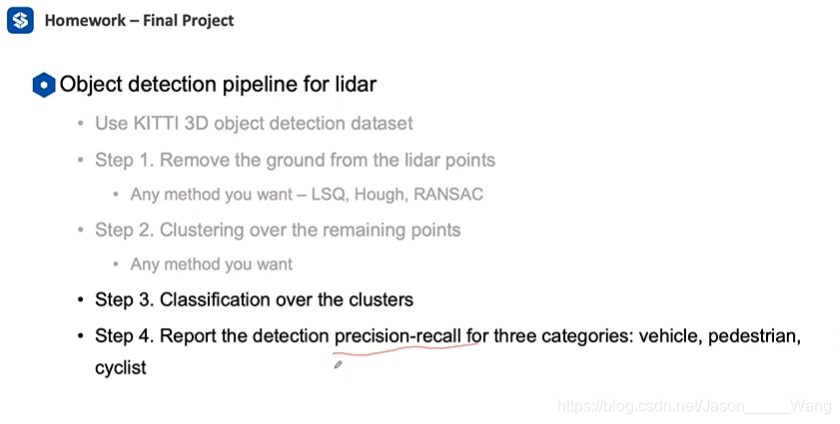Open the blog.csdn.net Jason Wang watermark link
Viewport: 840px width, 424px height.
click(694, 406)
